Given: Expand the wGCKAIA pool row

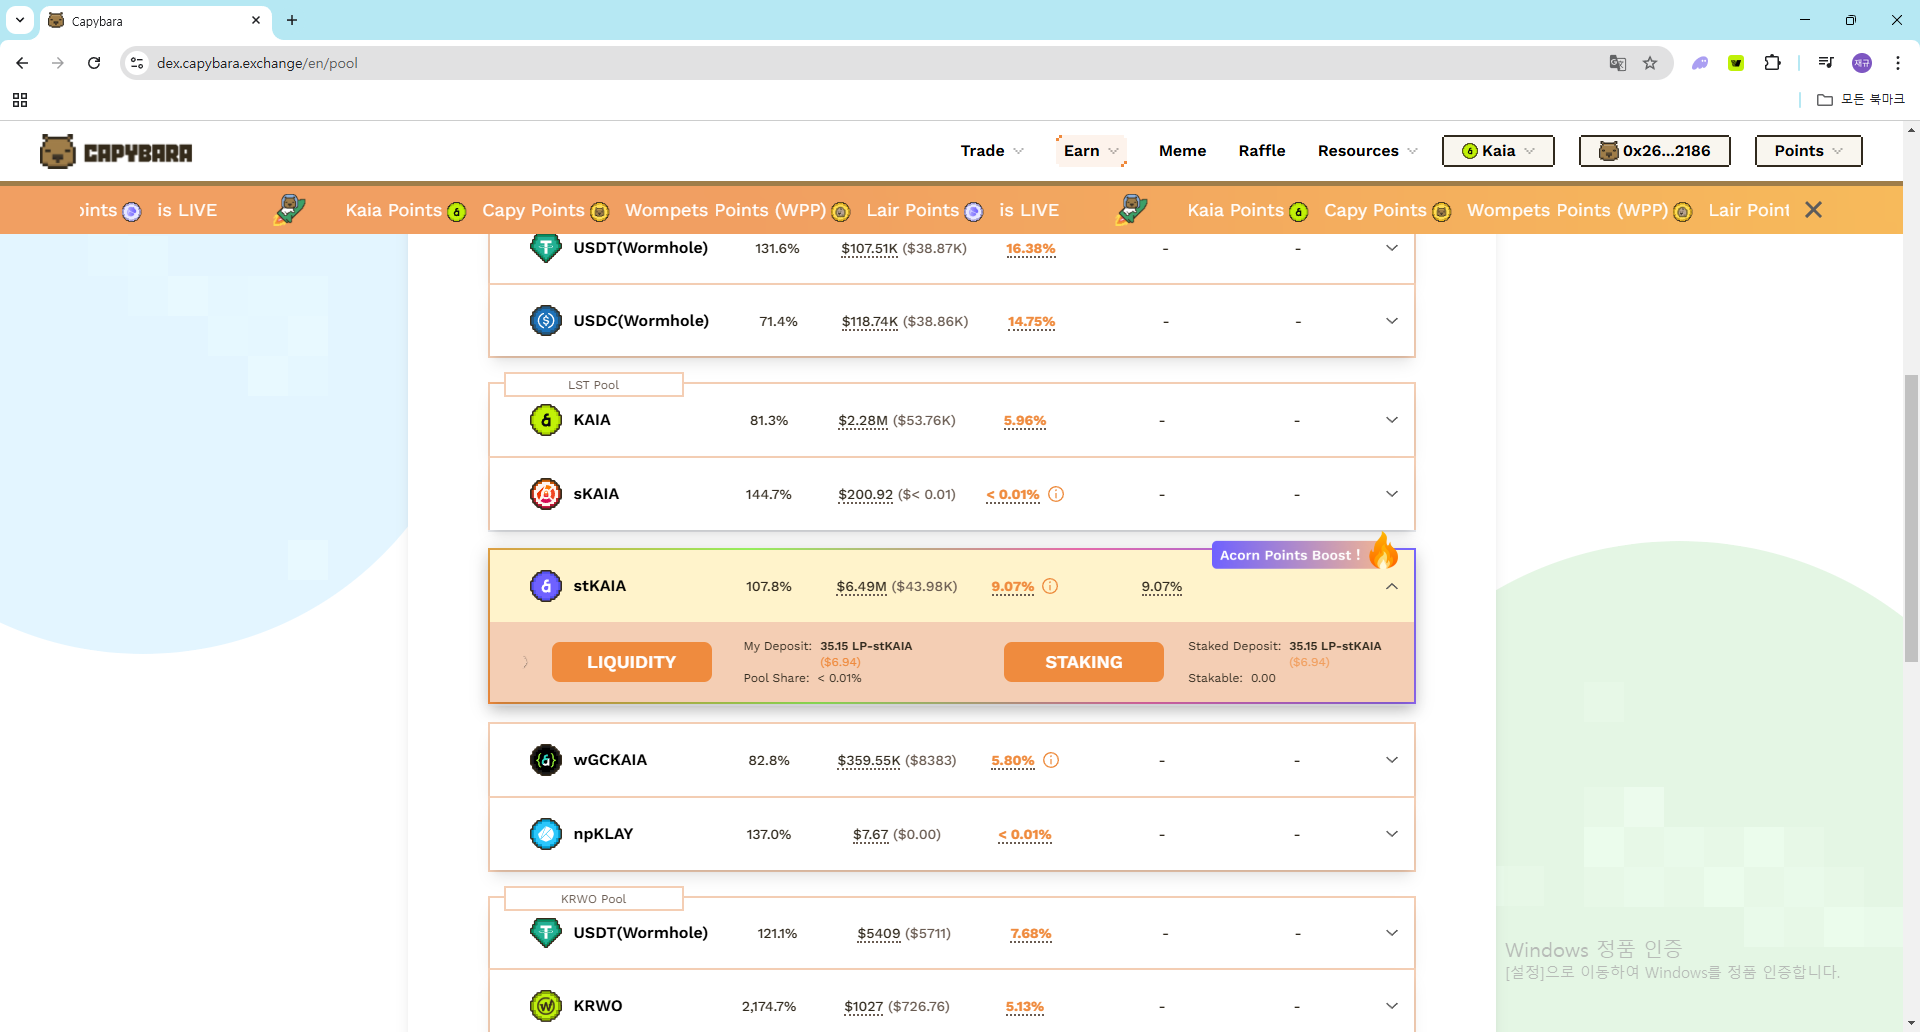Looking at the screenshot, I should click(1391, 760).
